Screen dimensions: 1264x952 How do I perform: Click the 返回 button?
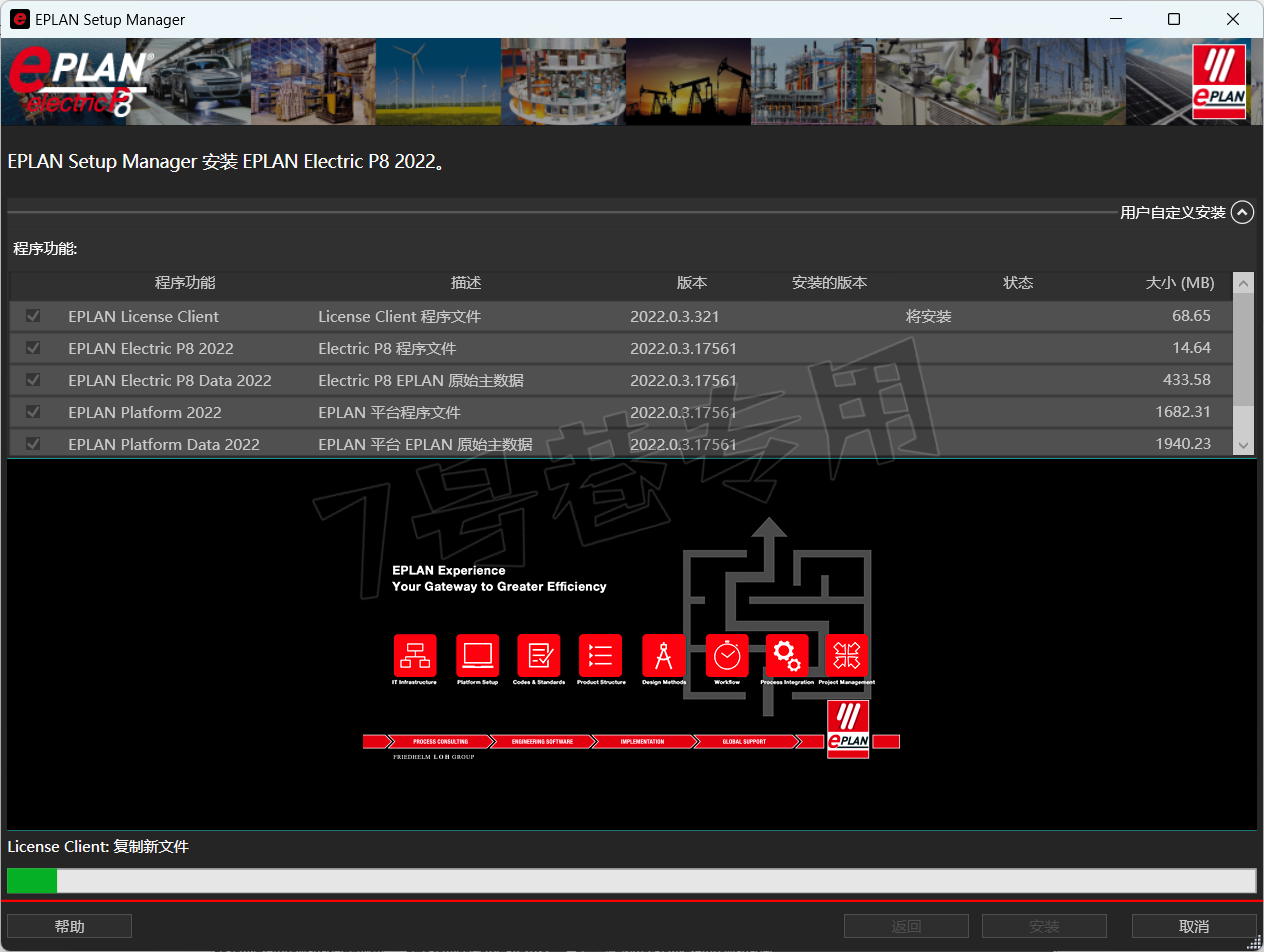pyautogui.click(x=906, y=926)
